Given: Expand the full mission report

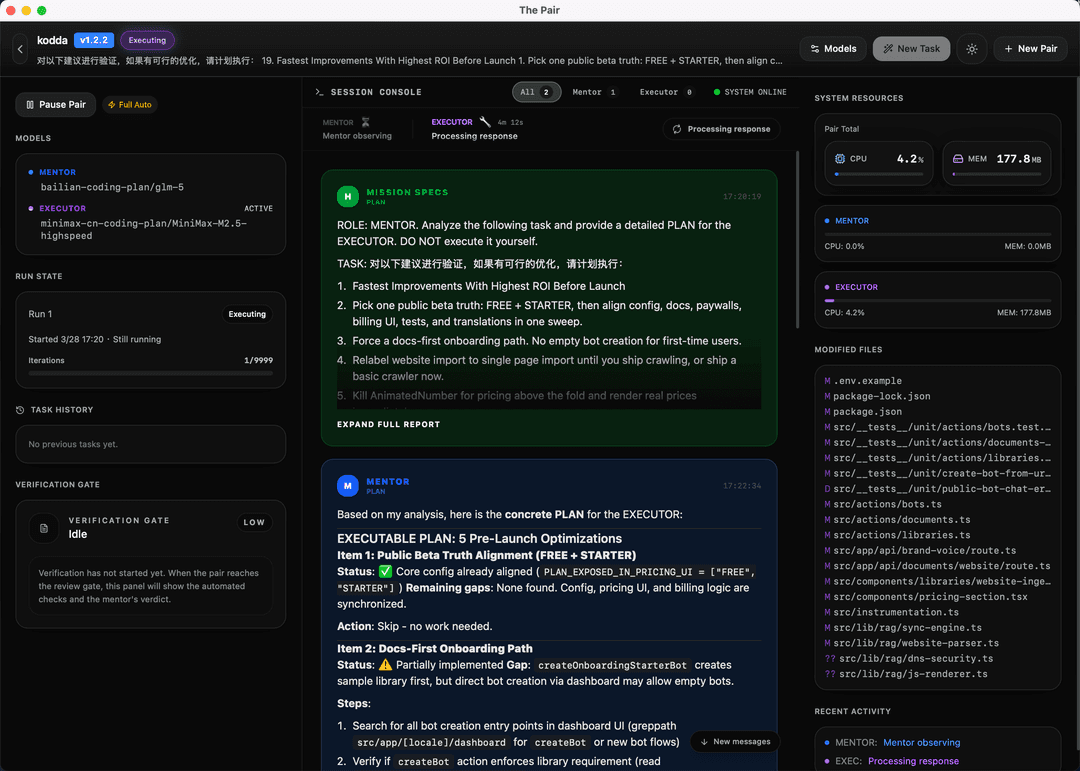Looking at the screenshot, I should 388,424.
